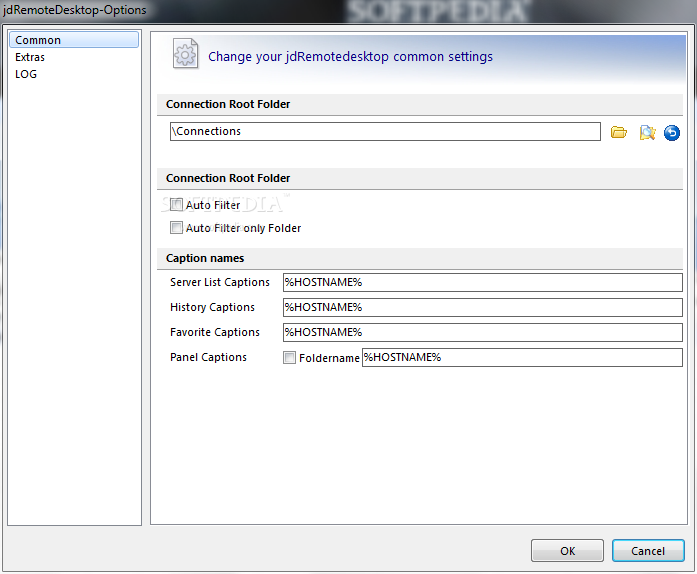Enable the Auto Filter checkbox
The width and height of the screenshot is (697, 574).
click(x=176, y=205)
